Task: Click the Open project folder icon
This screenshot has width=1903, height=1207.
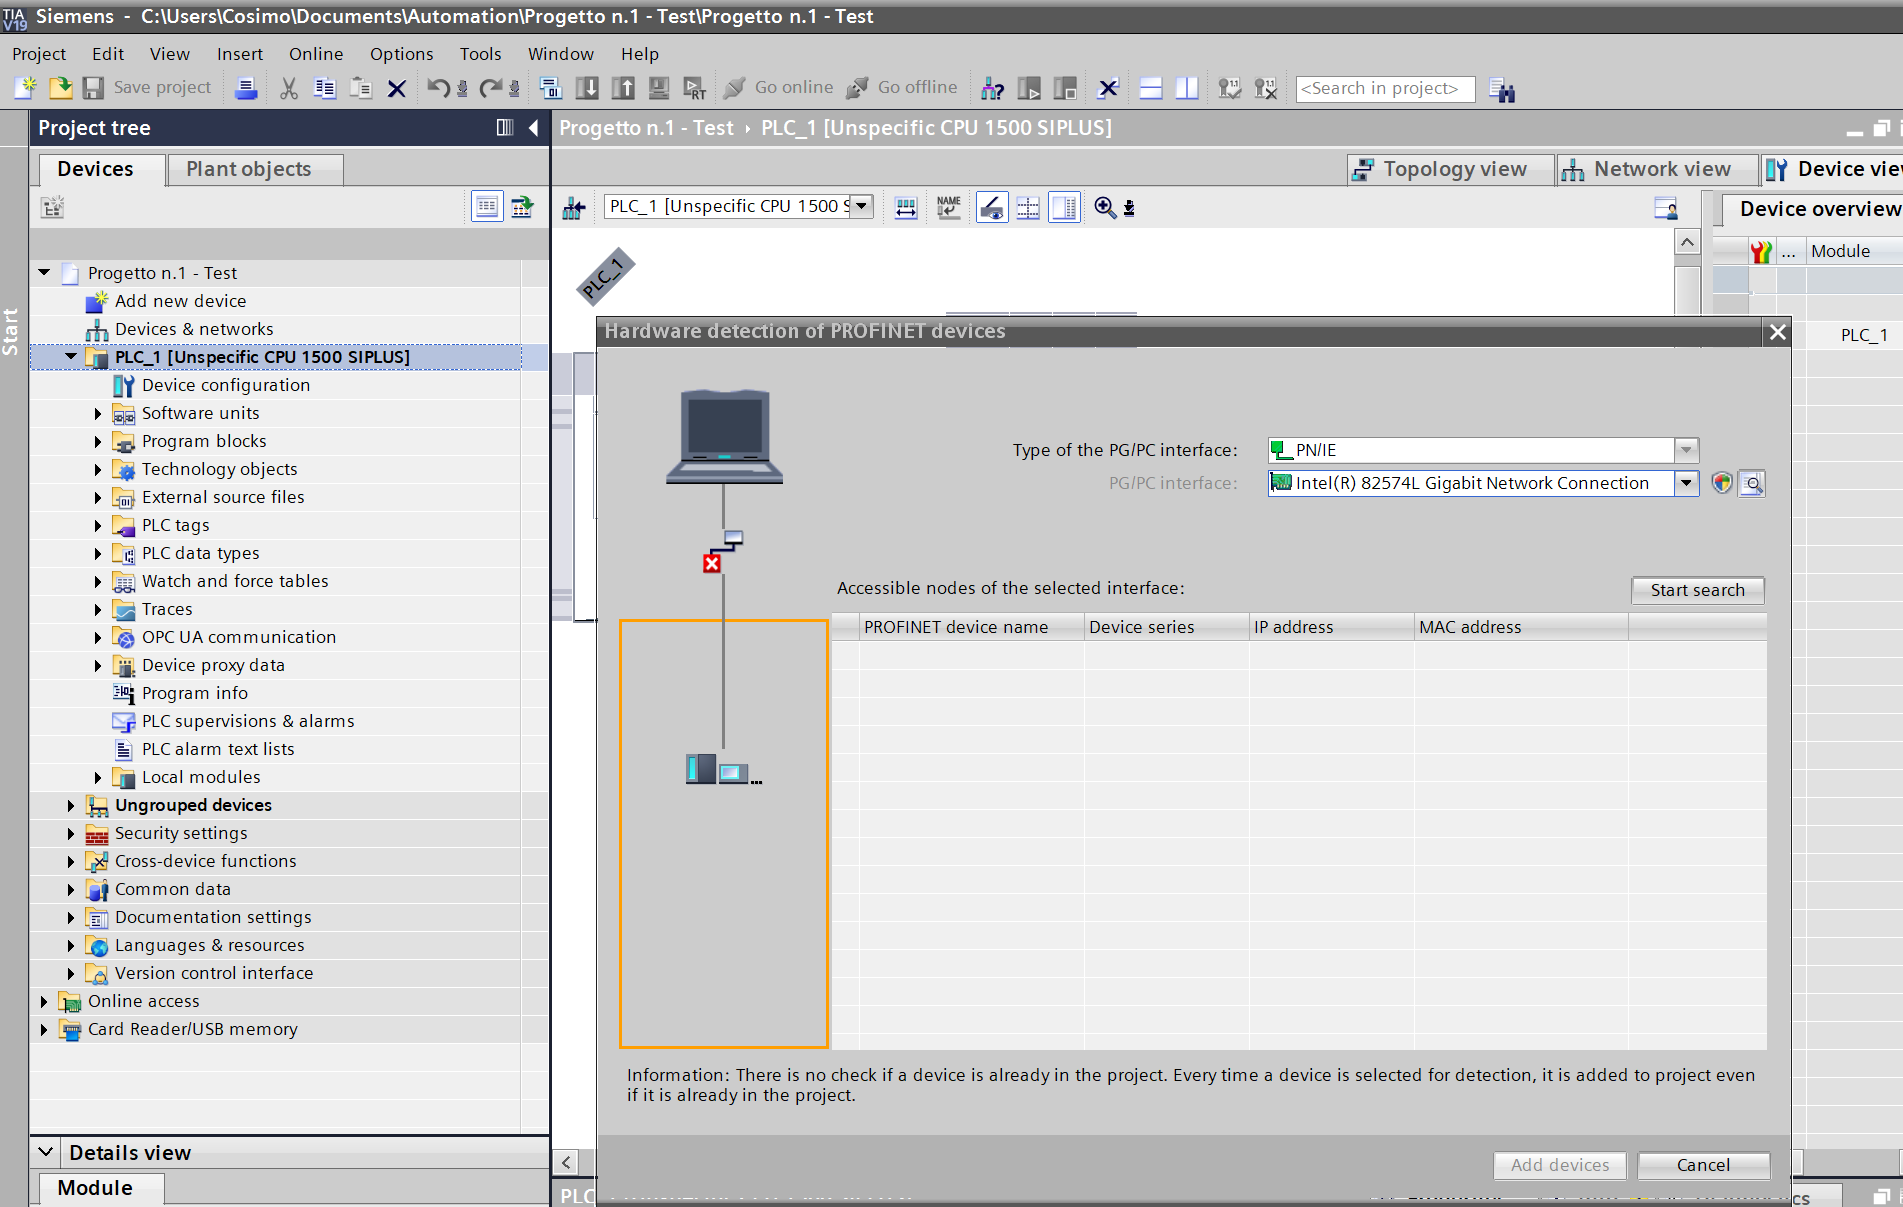Action: point(60,89)
